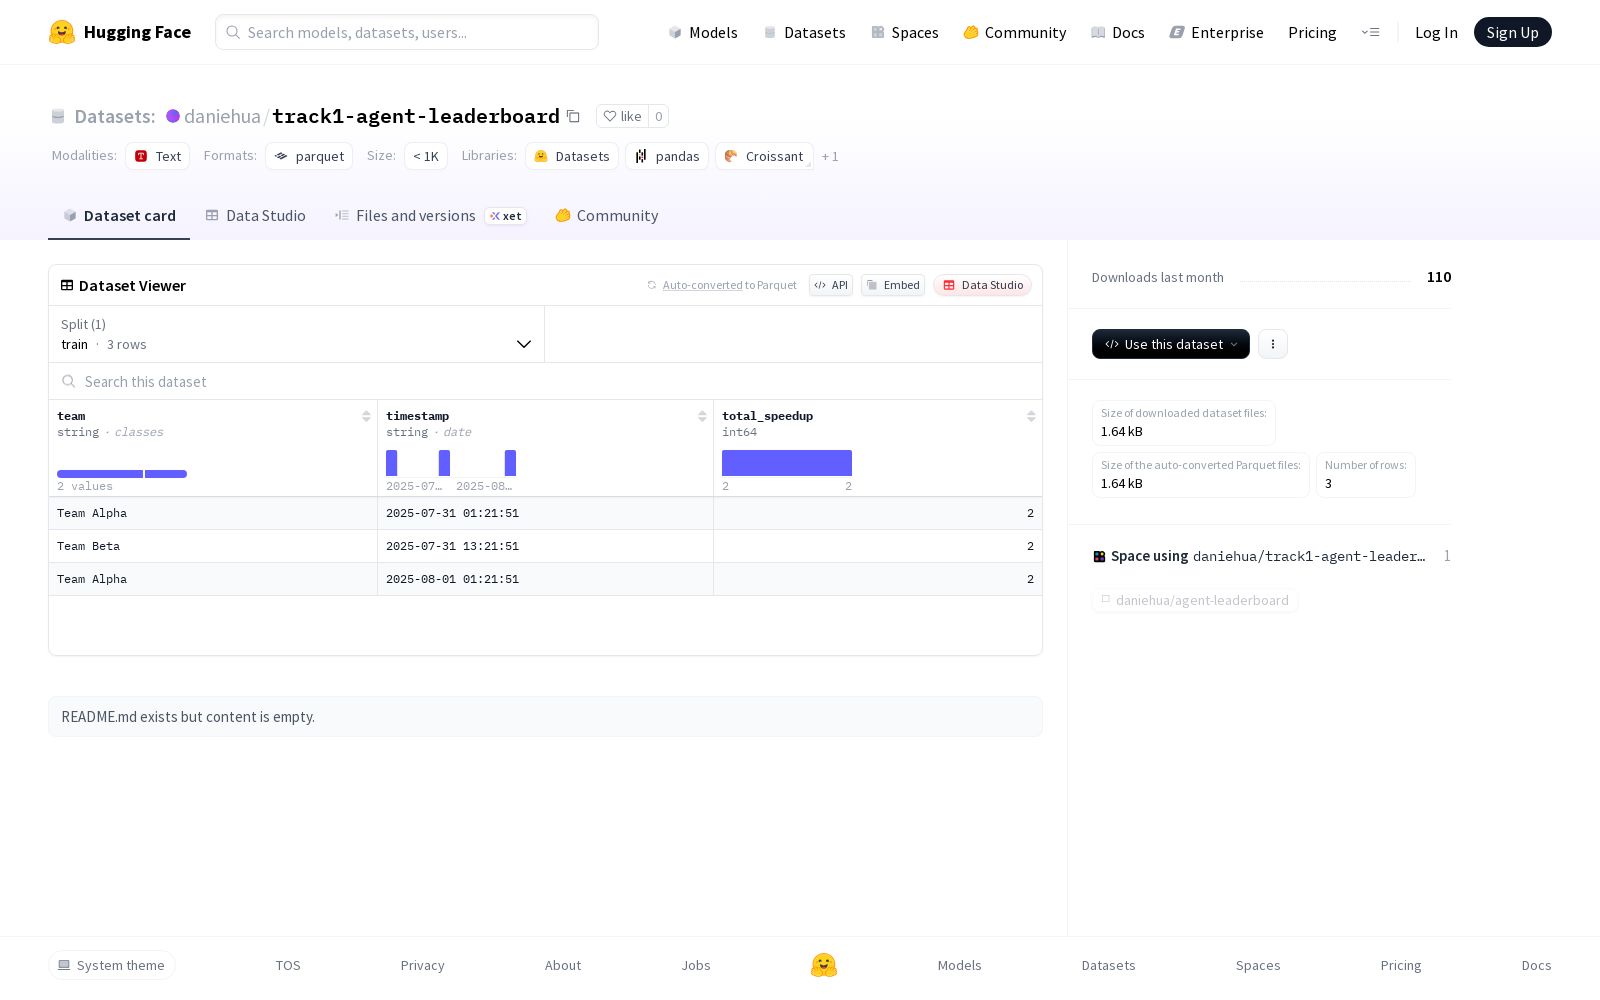1600x1000 pixels.
Task: Select the Croissant library tag
Action: point(764,156)
